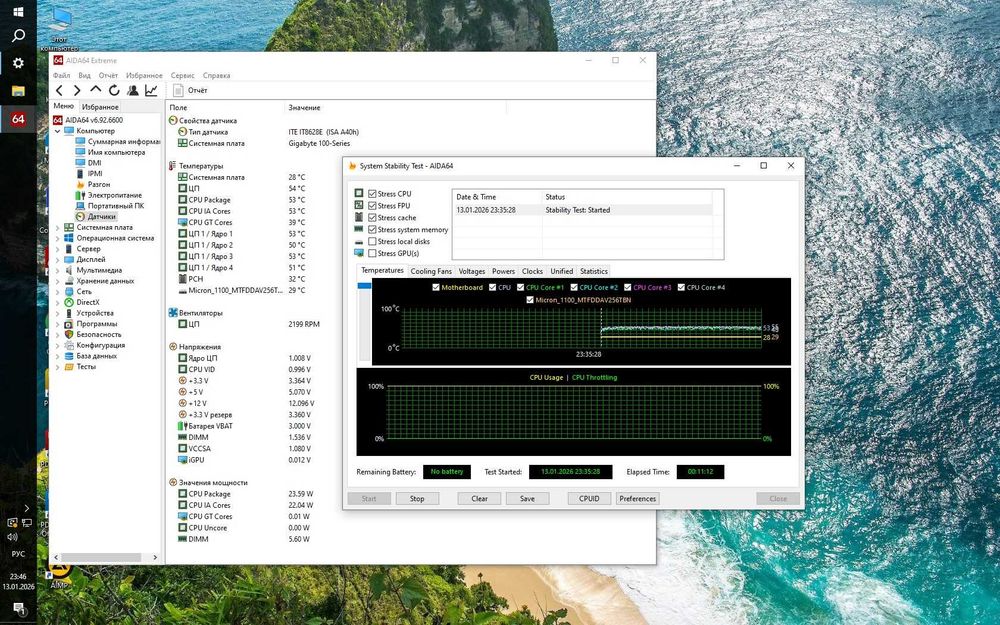Open the CPUID button
This screenshot has height=625, width=1000.
(x=589, y=499)
